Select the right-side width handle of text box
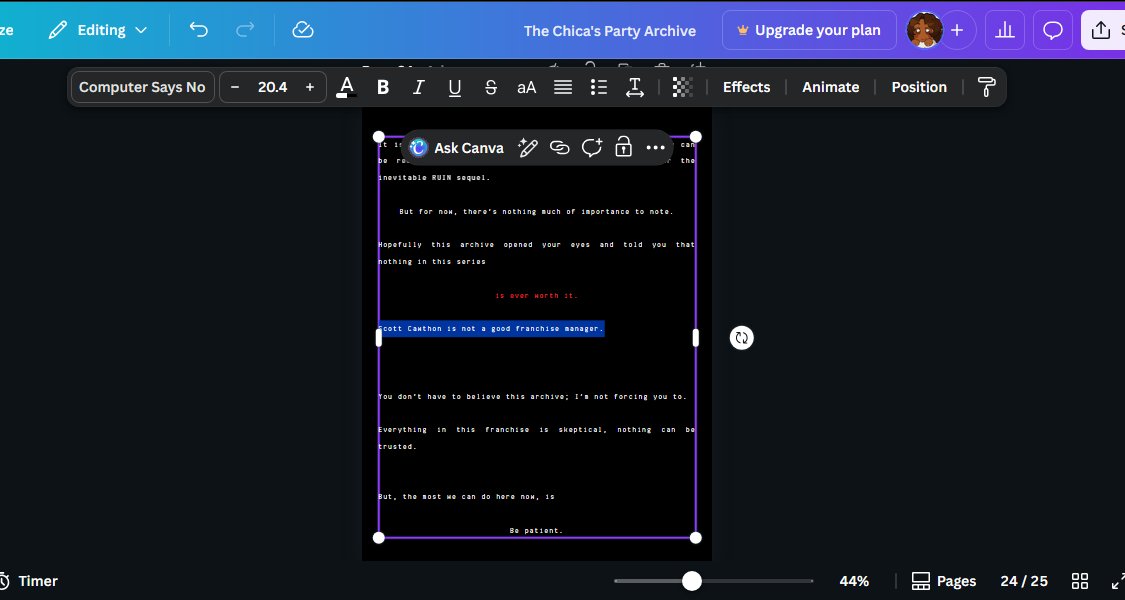The width and height of the screenshot is (1125, 600). pos(695,338)
